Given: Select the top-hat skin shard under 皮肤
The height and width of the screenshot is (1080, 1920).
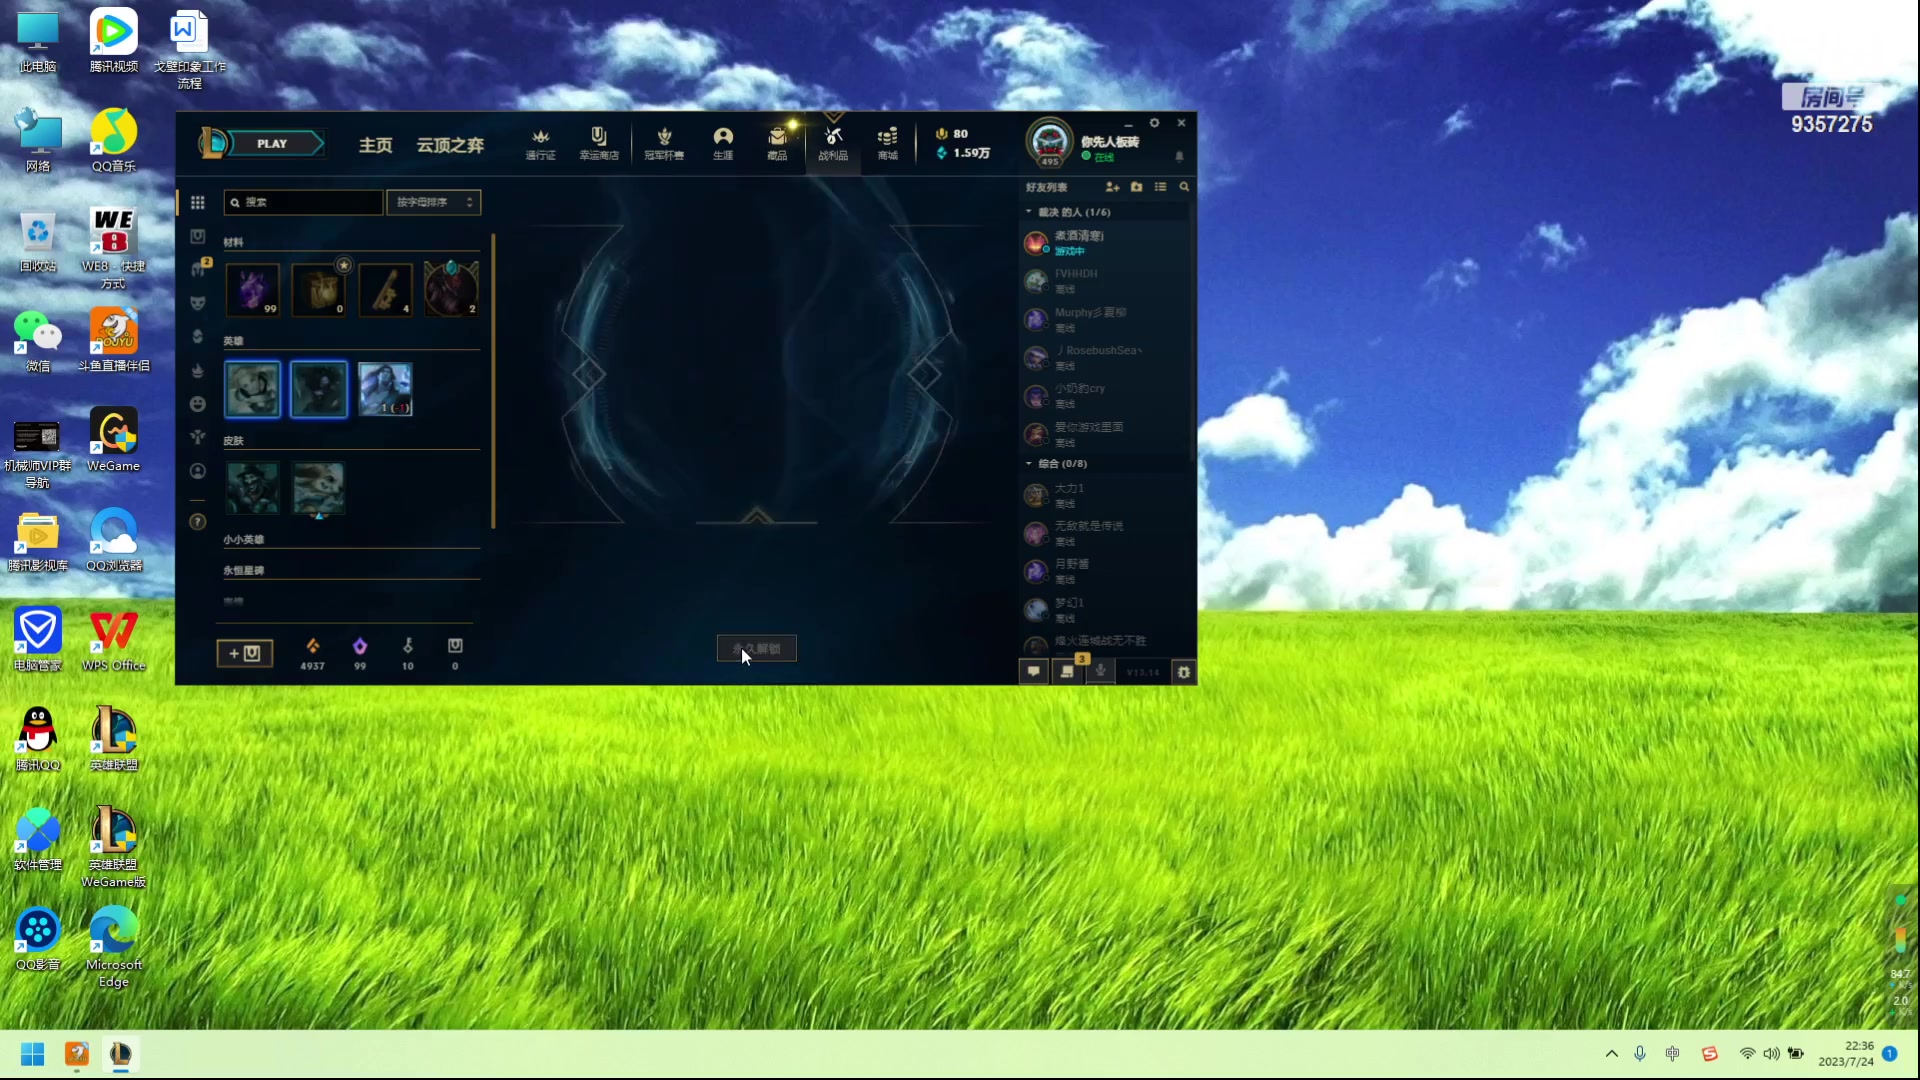Looking at the screenshot, I should [253, 488].
